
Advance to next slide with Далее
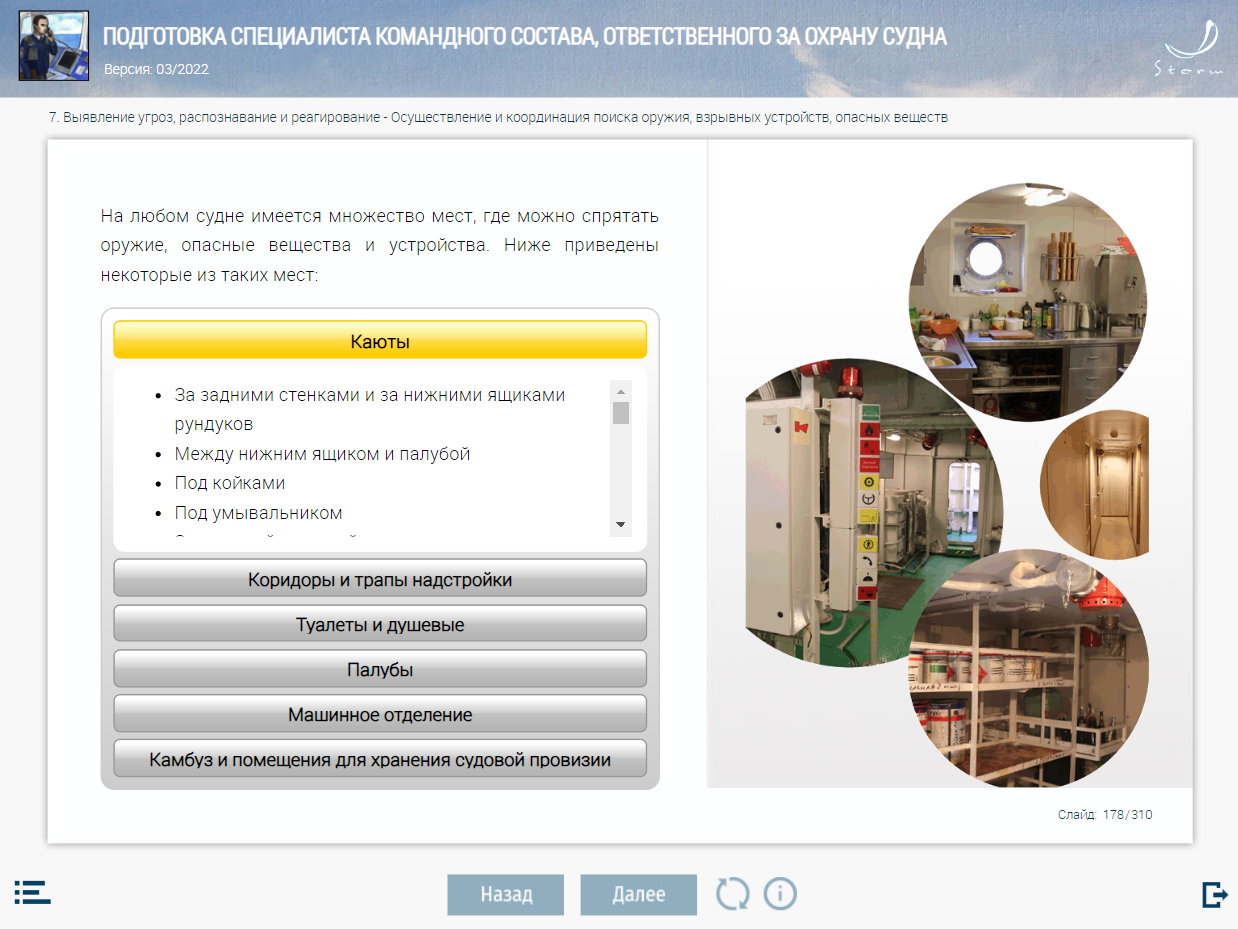(x=638, y=894)
